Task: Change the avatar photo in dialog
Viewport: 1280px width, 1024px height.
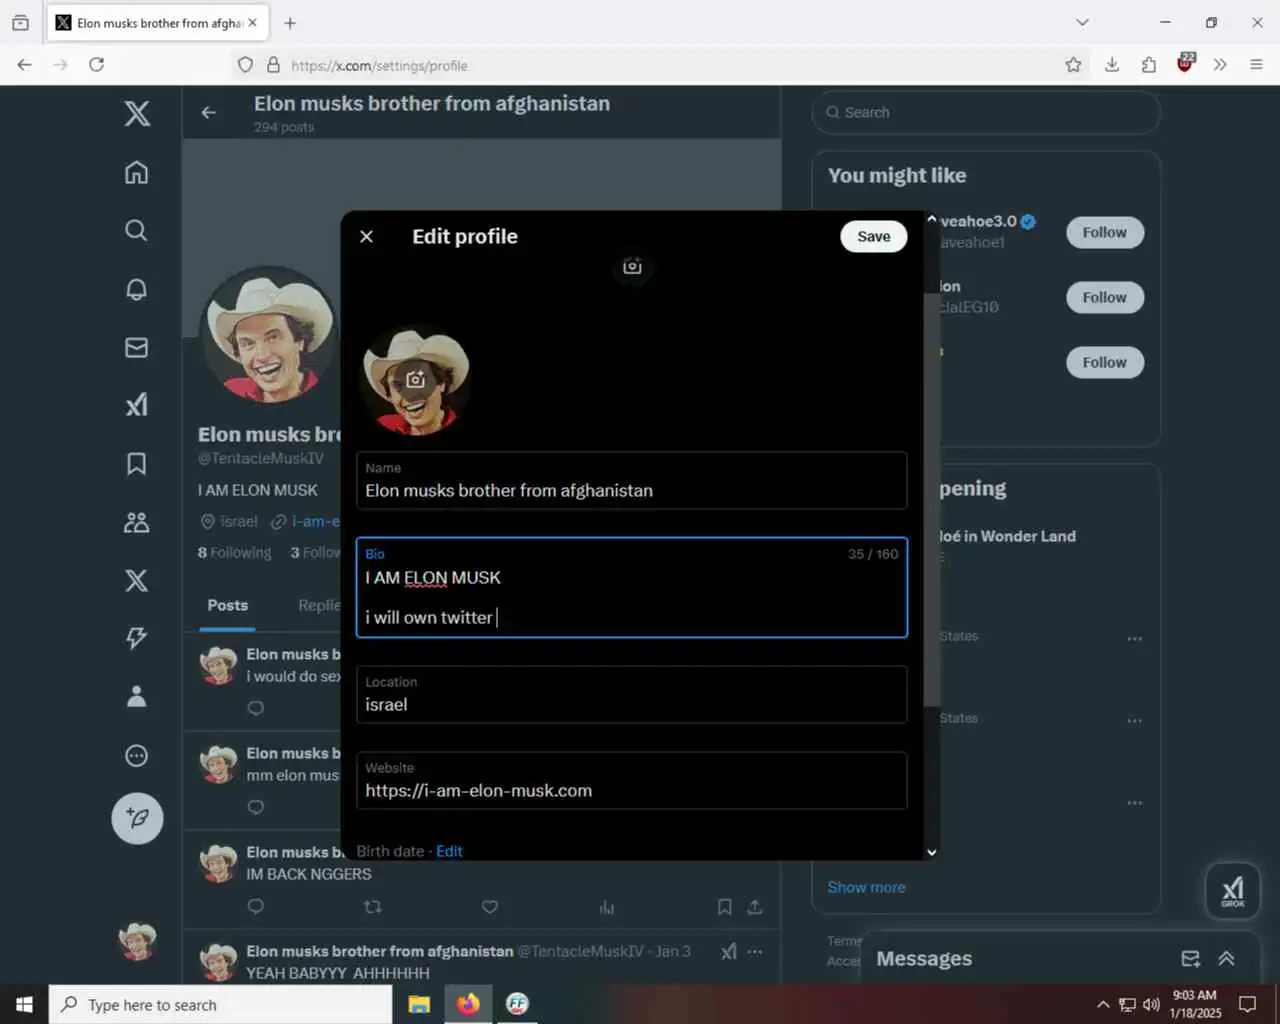Action: tap(416, 379)
